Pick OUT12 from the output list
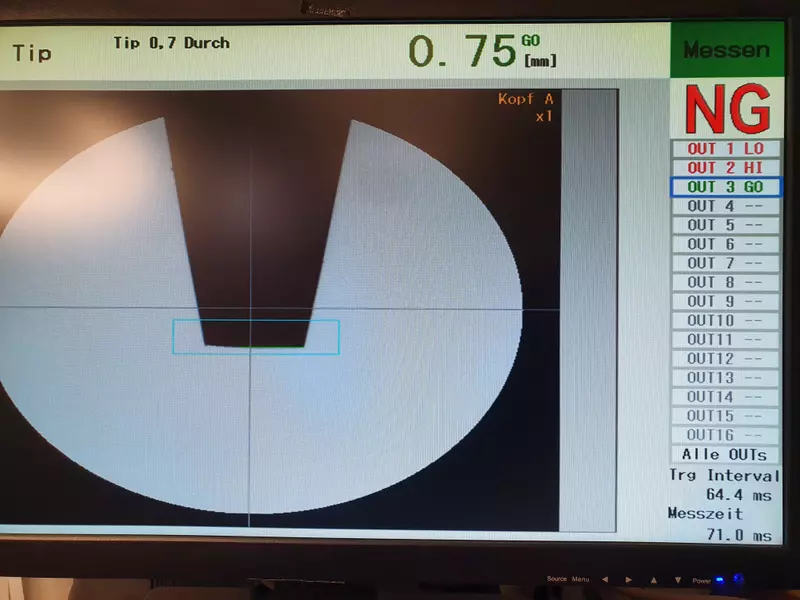 (x=725, y=358)
